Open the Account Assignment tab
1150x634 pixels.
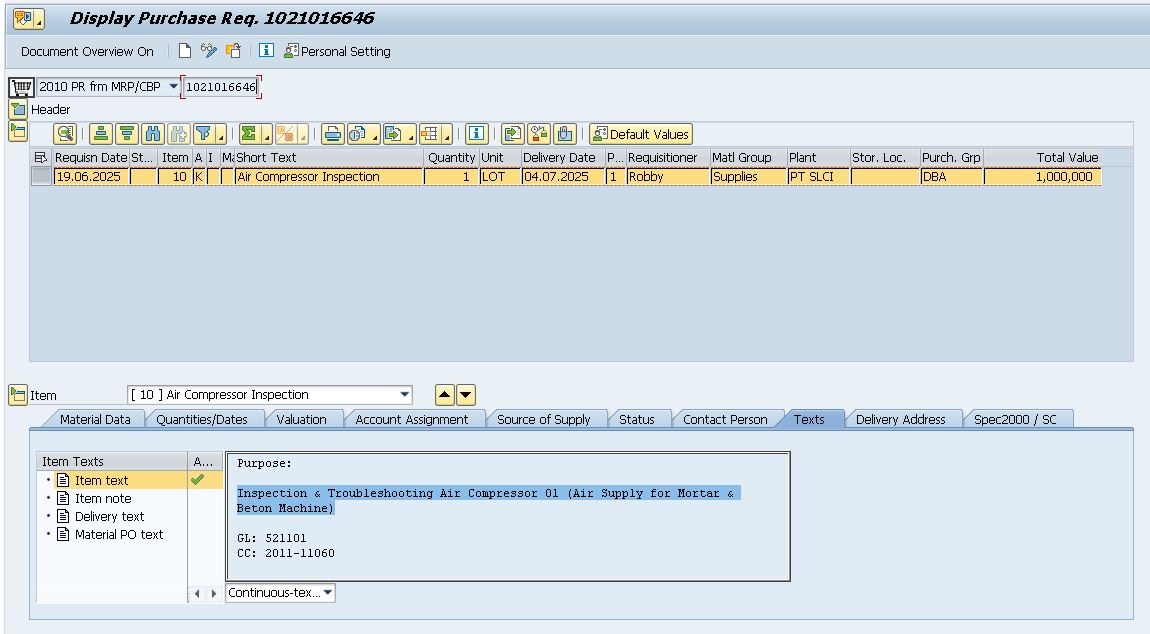(x=411, y=419)
